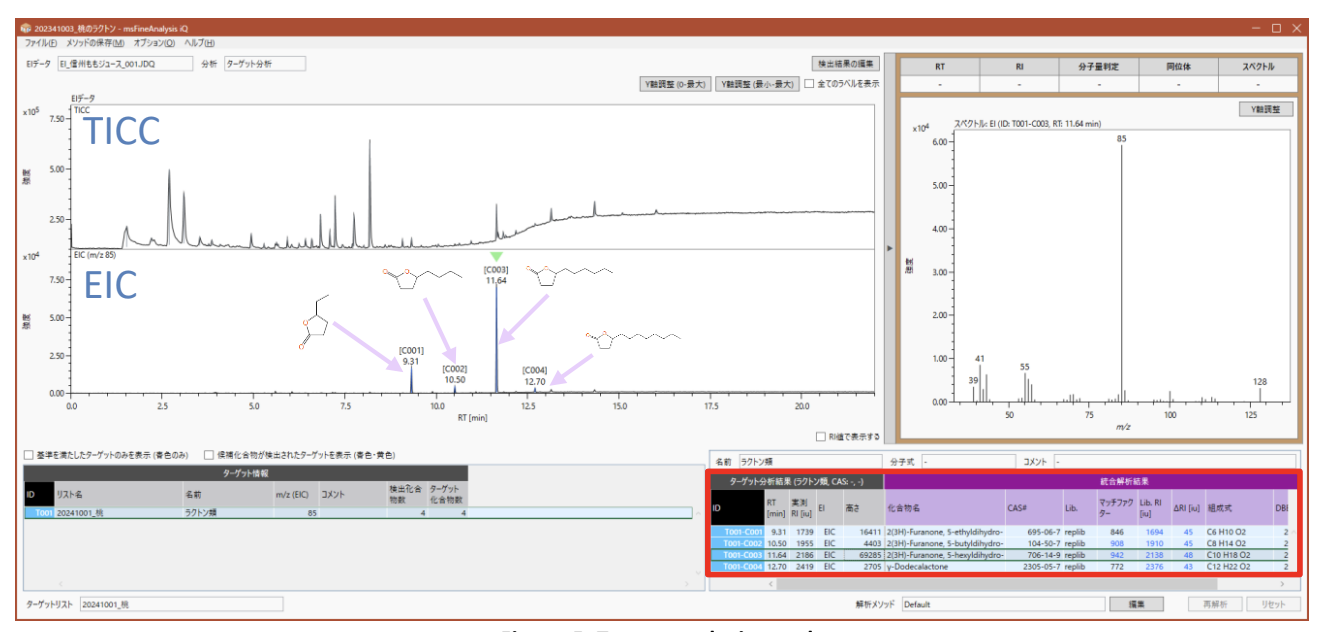Check 候補化合物が検出されたターゲットを表示 option
This screenshot has width=1324, height=632.
pyautogui.click(x=209, y=454)
